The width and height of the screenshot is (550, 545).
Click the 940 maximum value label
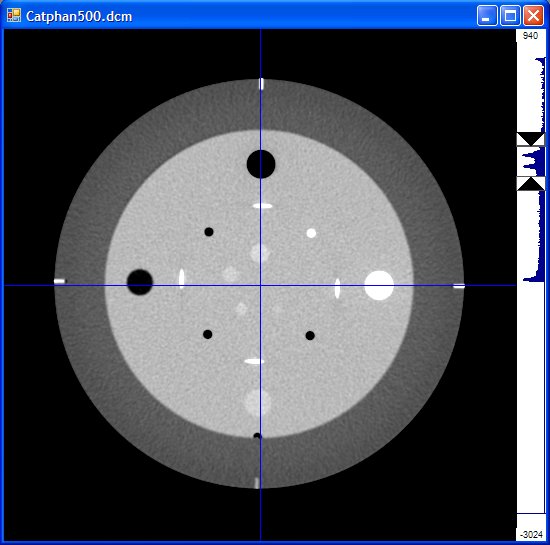coord(530,36)
